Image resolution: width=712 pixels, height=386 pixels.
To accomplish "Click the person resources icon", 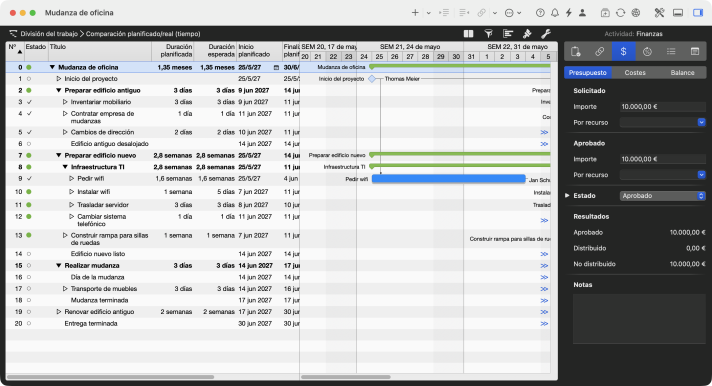I will (x=582, y=13).
